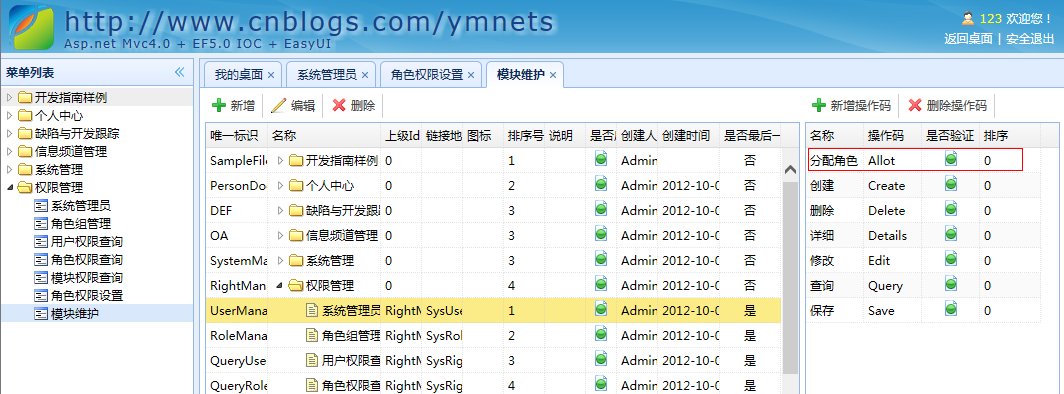Viewport: 1064px width, 394px height.
Task: Click the green plus 新增 icon
Action: coord(218,105)
